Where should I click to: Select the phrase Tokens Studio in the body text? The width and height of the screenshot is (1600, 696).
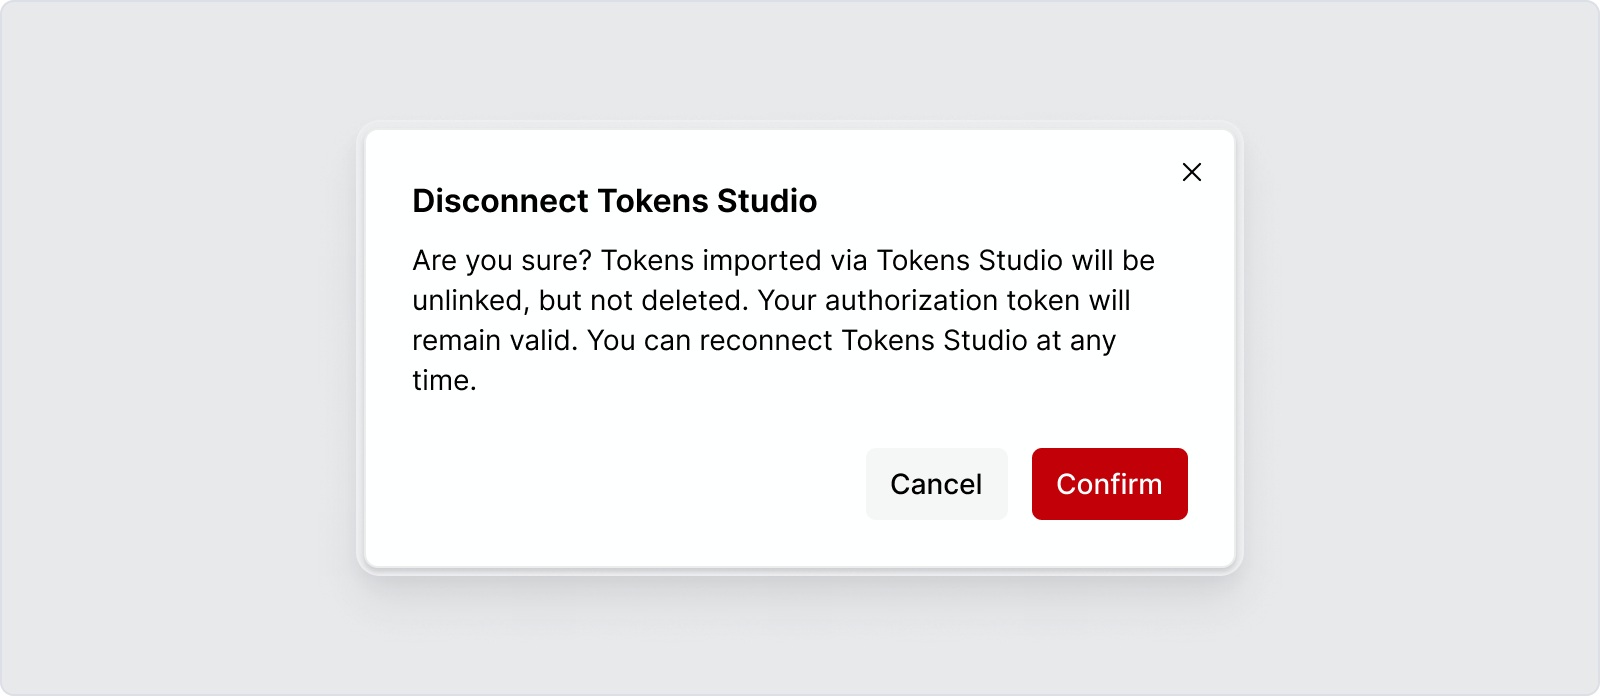tap(972, 260)
